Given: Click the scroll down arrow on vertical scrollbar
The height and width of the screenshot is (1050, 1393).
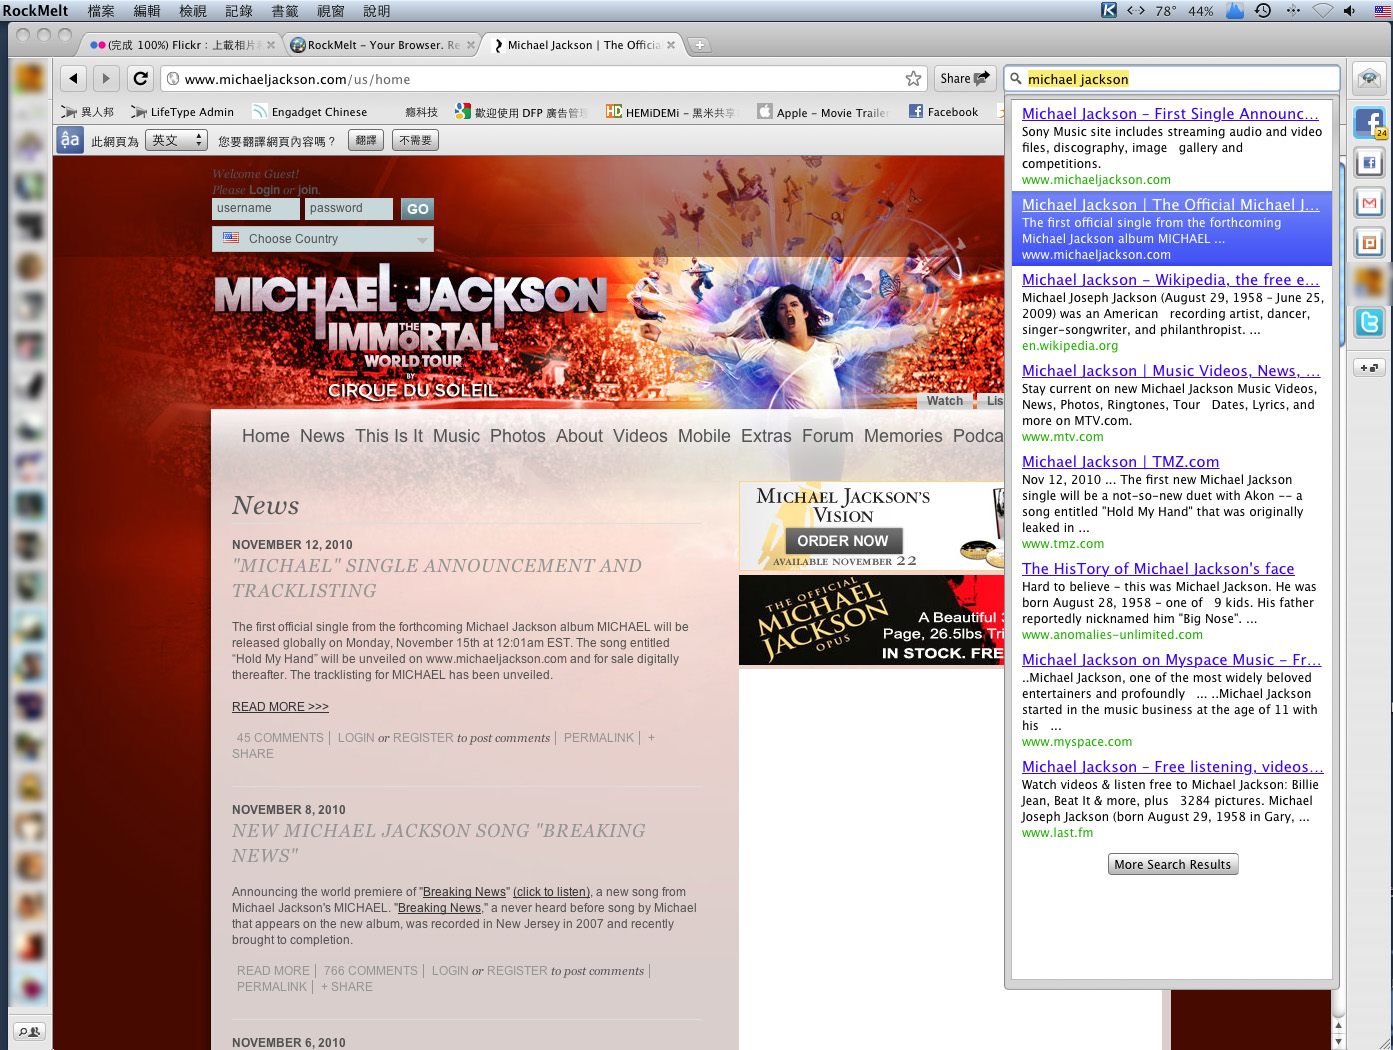Looking at the screenshot, I should (x=1339, y=1042).
